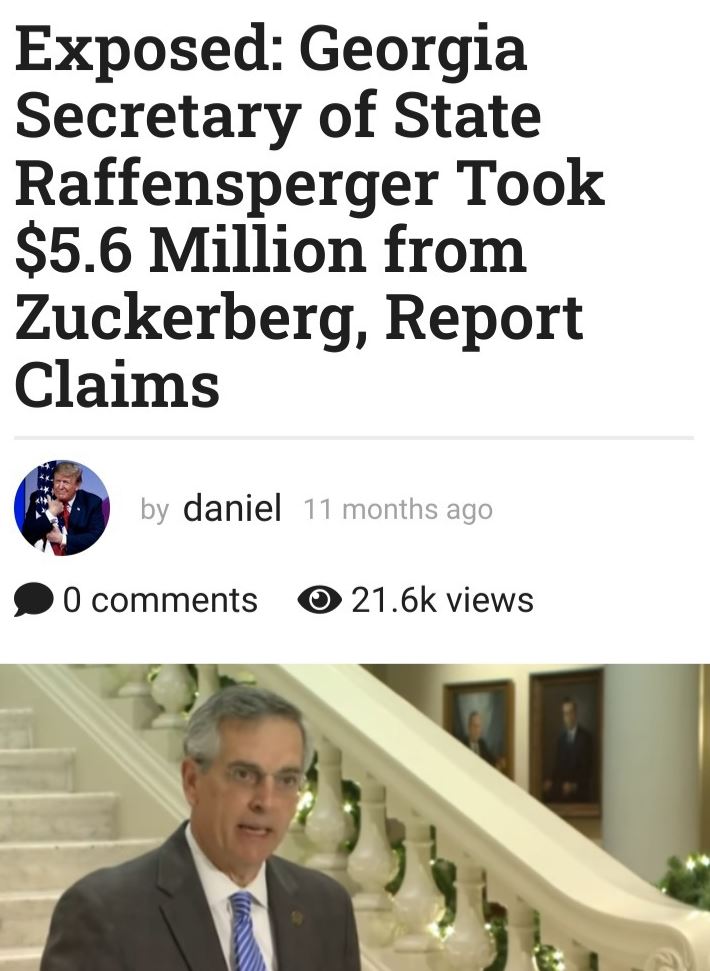Click the right framed portrait on the wall
The width and height of the screenshot is (710, 971).
point(566,742)
